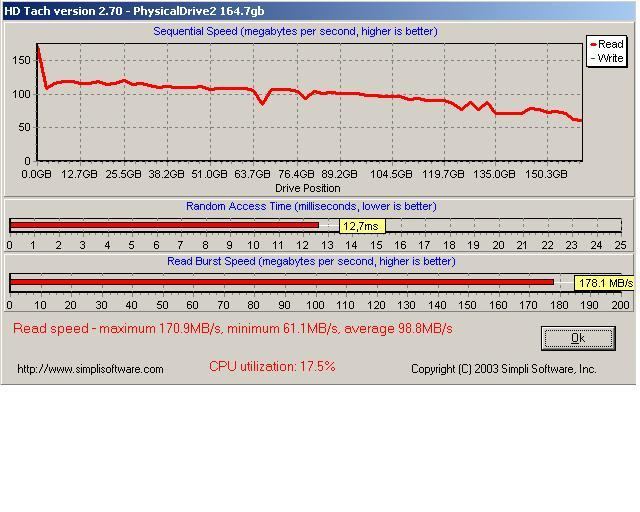Screen dimensions: 640x512
Task: Click the Sequential Speed chart title
Action: (295, 31)
